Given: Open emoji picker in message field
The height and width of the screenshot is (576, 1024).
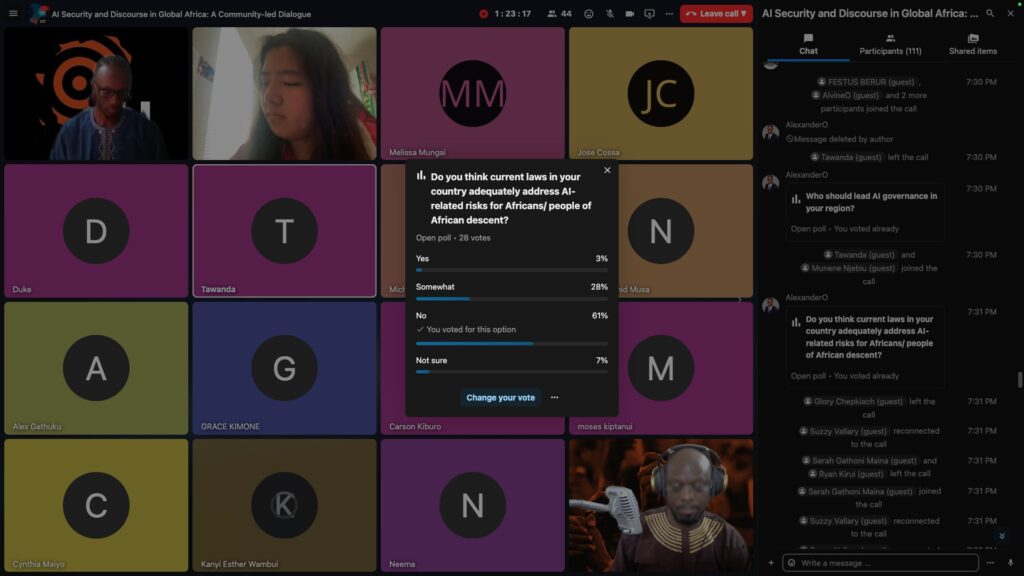Looking at the screenshot, I should (791, 563).
